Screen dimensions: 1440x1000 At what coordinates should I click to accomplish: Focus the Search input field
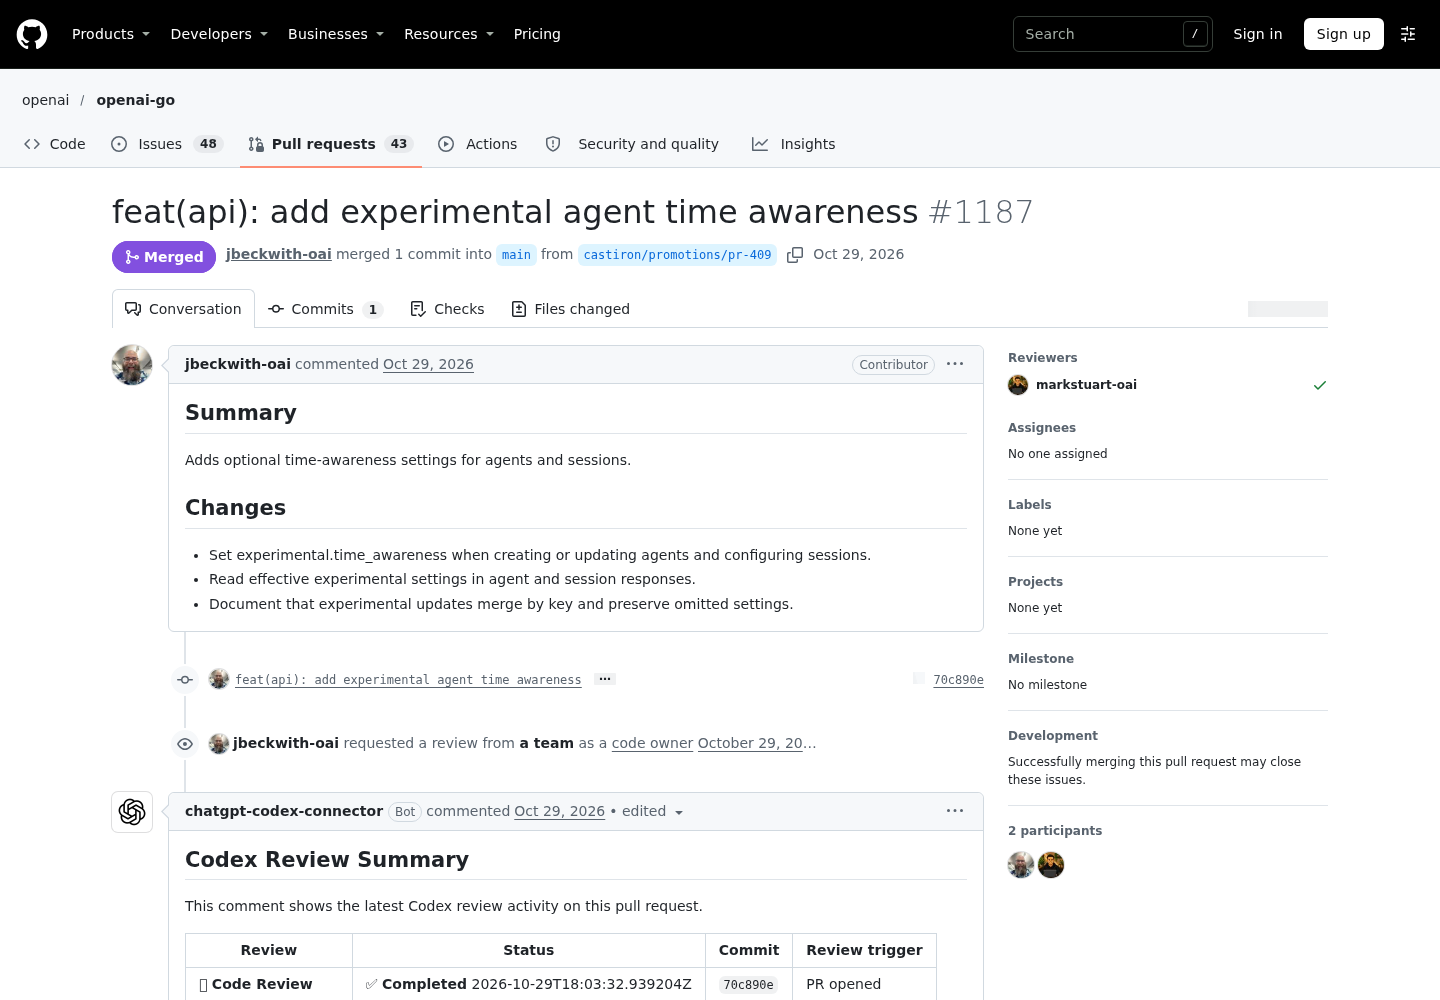1112,34
